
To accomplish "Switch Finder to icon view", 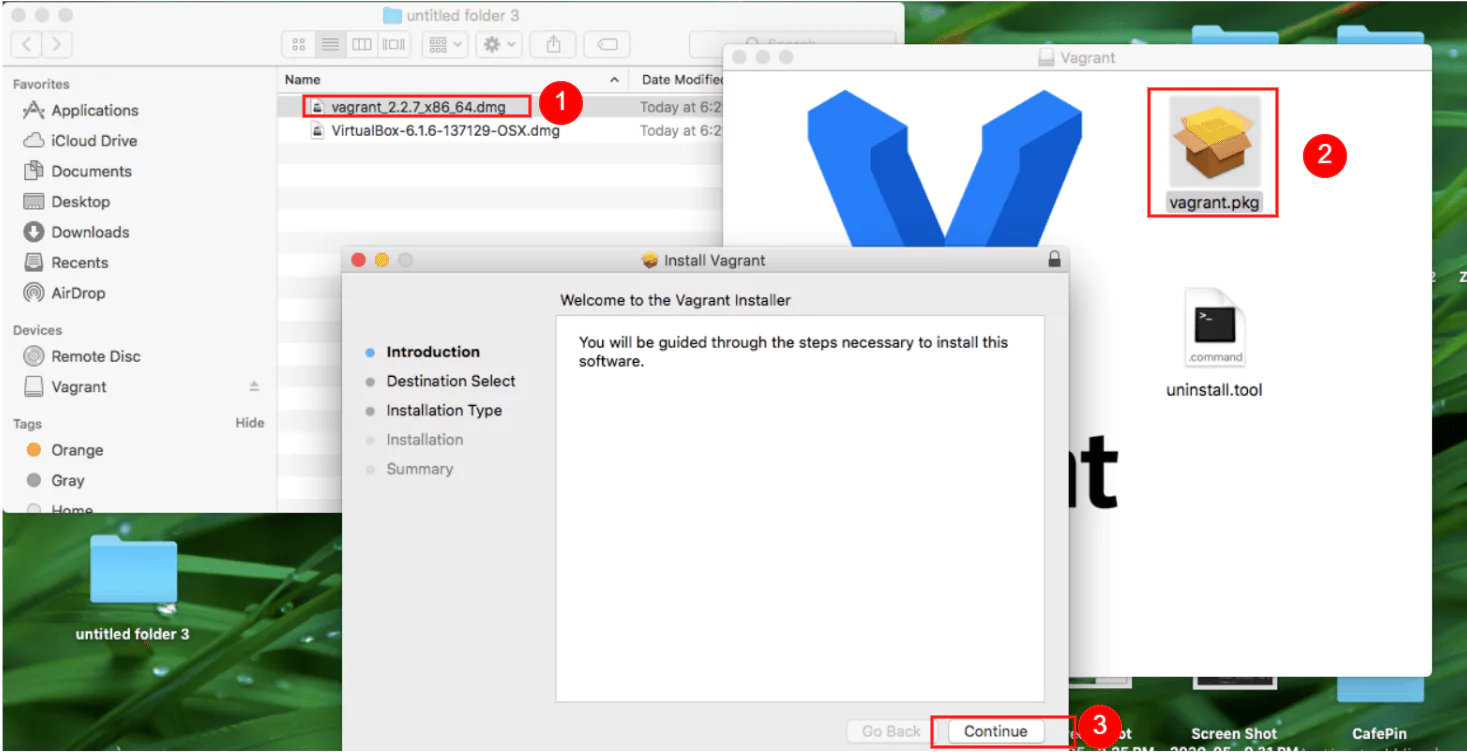I will pos(298,44).
